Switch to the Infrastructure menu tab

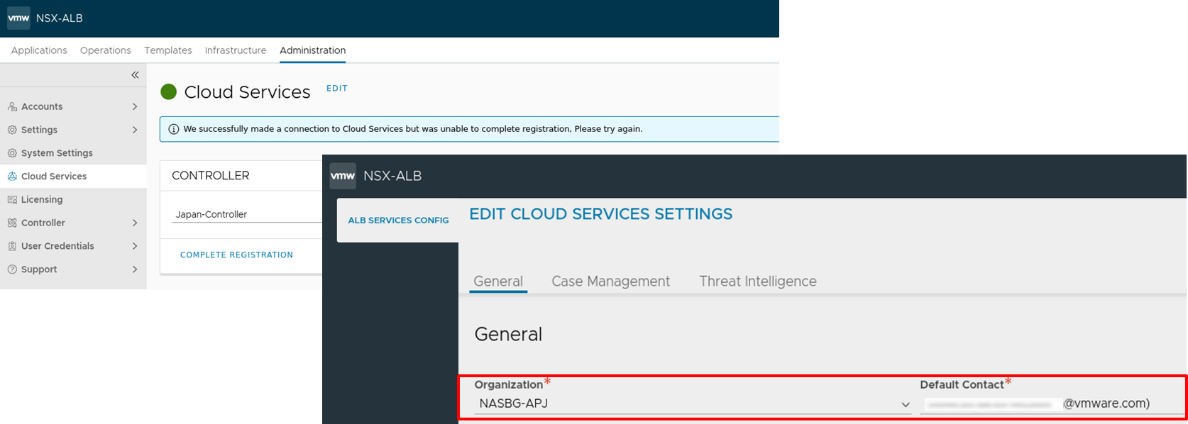235,51
